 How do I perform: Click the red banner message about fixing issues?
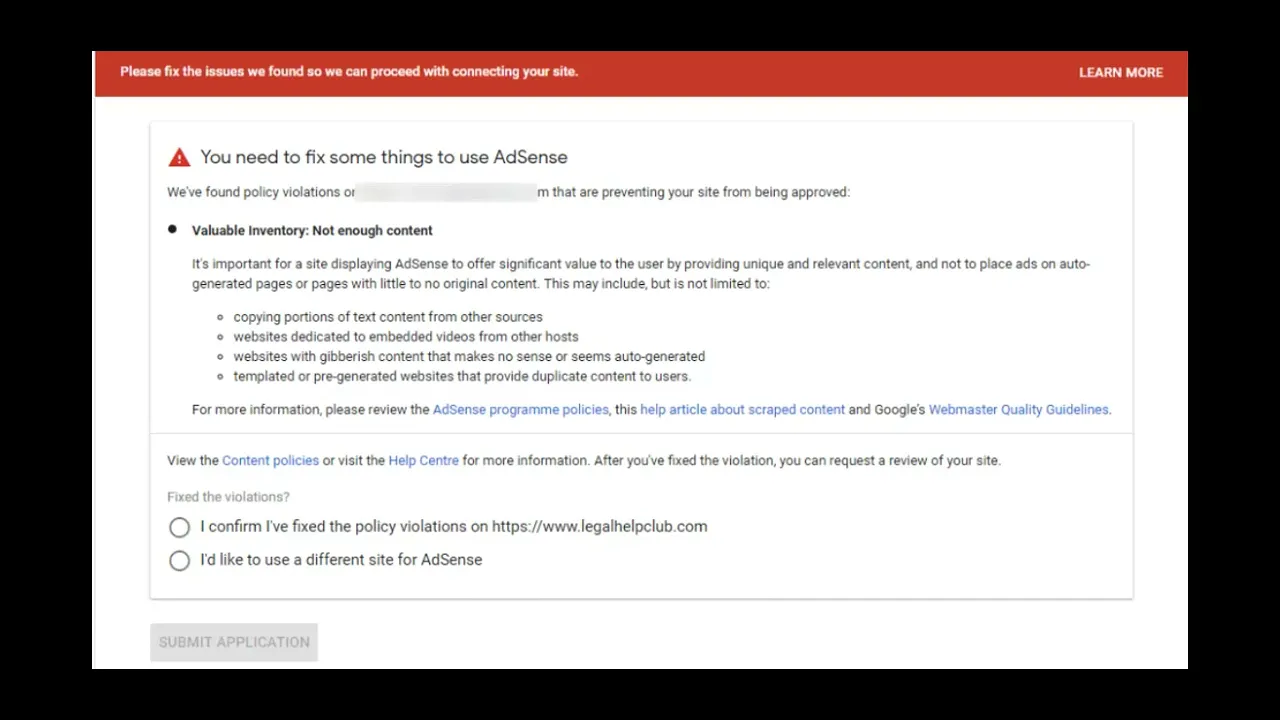(349, 72)
